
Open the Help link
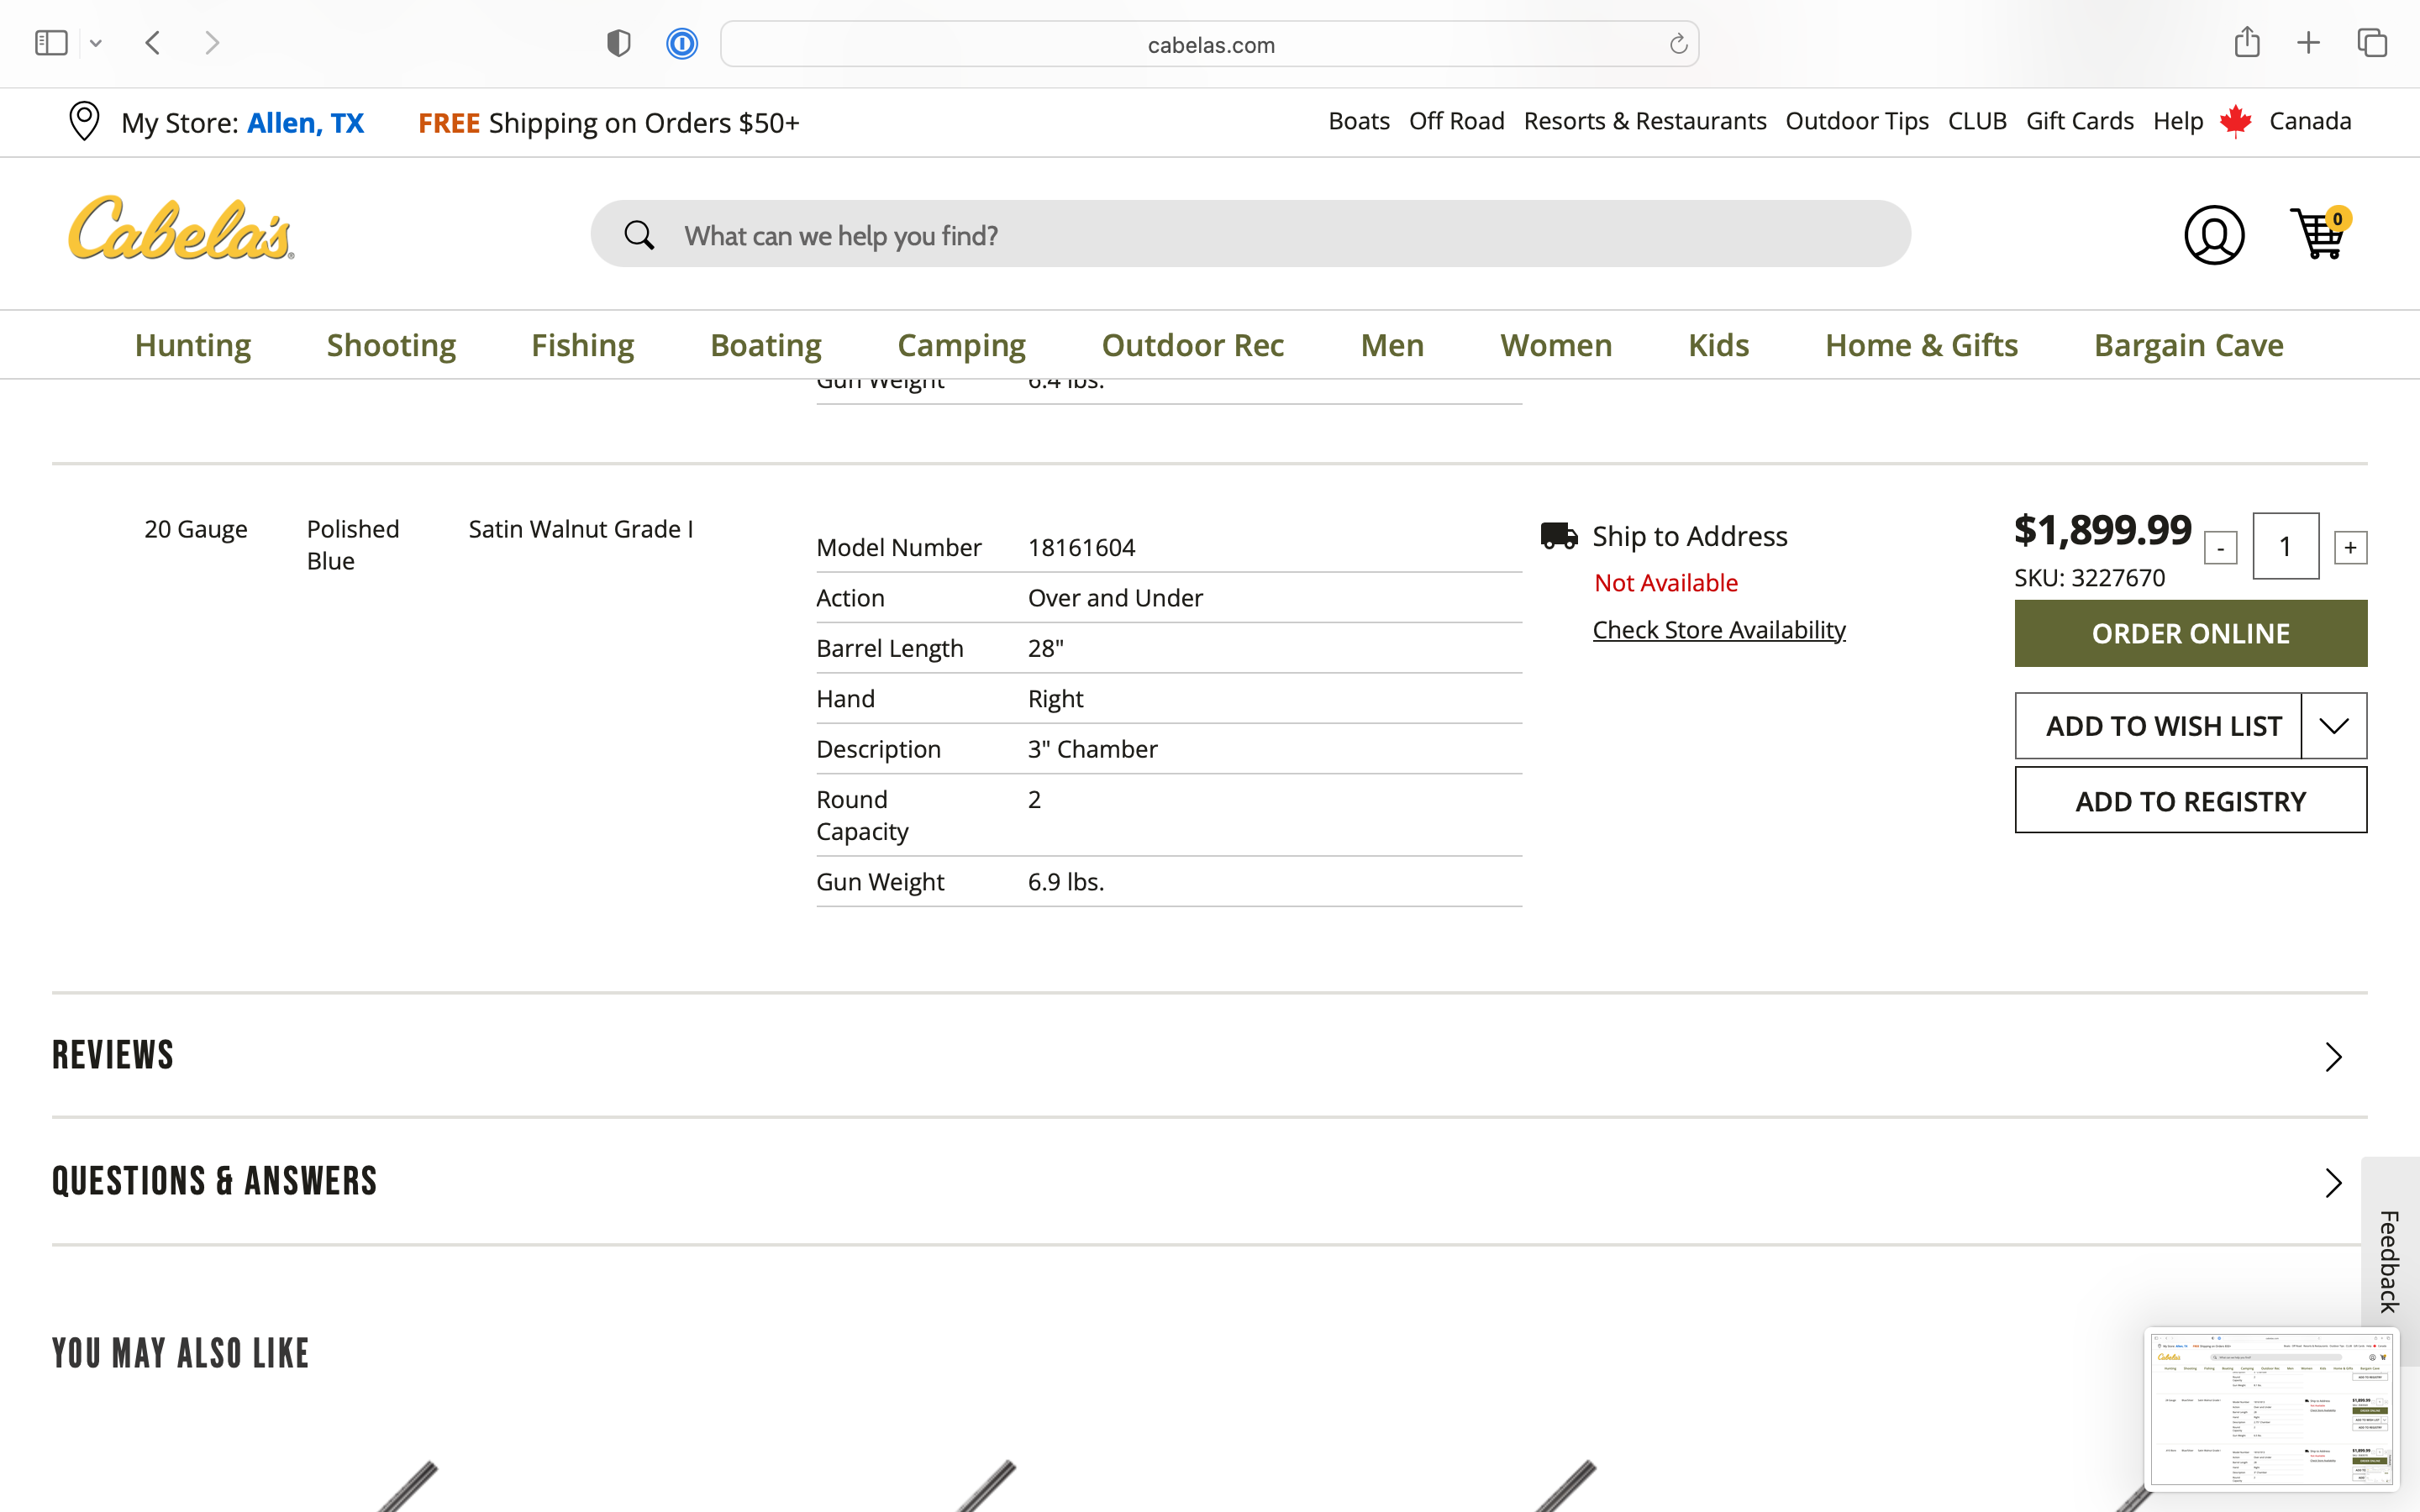click(2177, 121)
